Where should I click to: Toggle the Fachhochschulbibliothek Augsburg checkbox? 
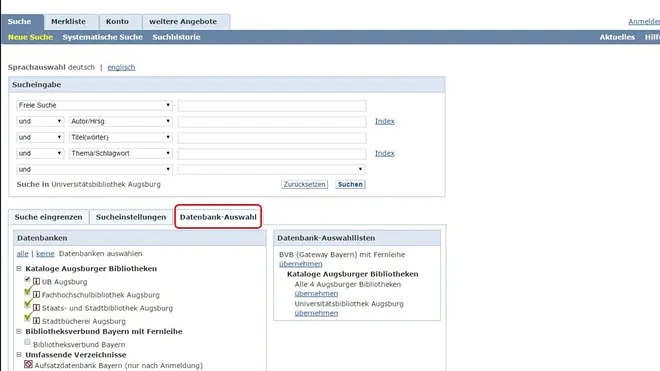coord(28,291)
